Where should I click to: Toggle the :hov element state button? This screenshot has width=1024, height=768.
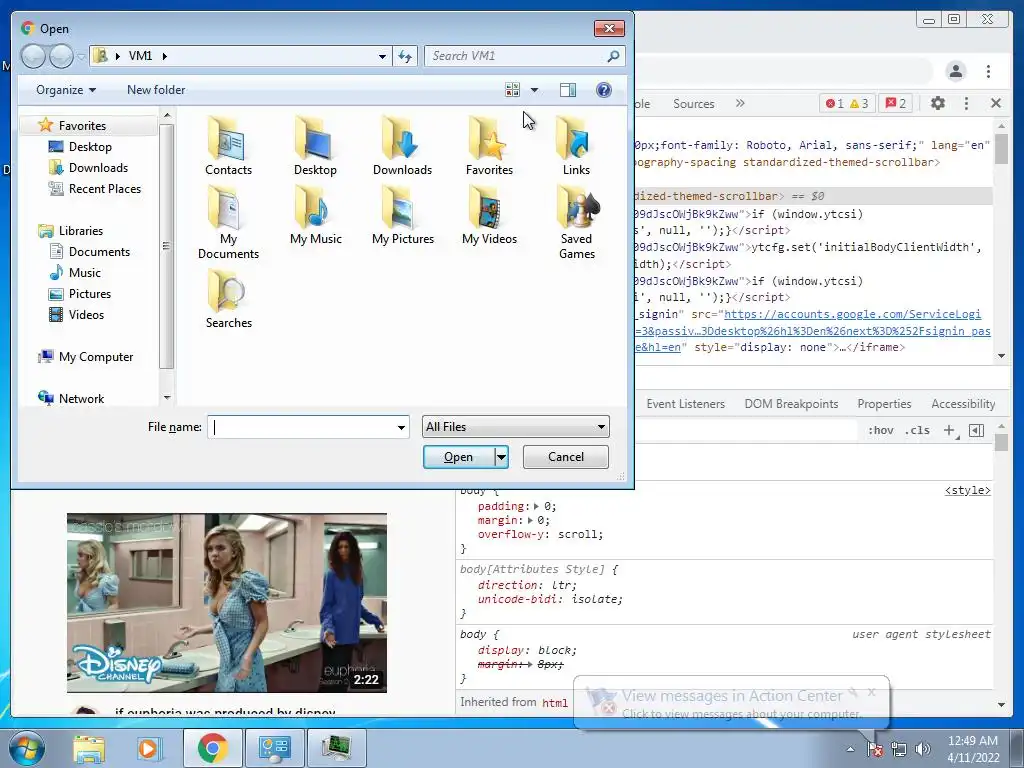(880, 430)
